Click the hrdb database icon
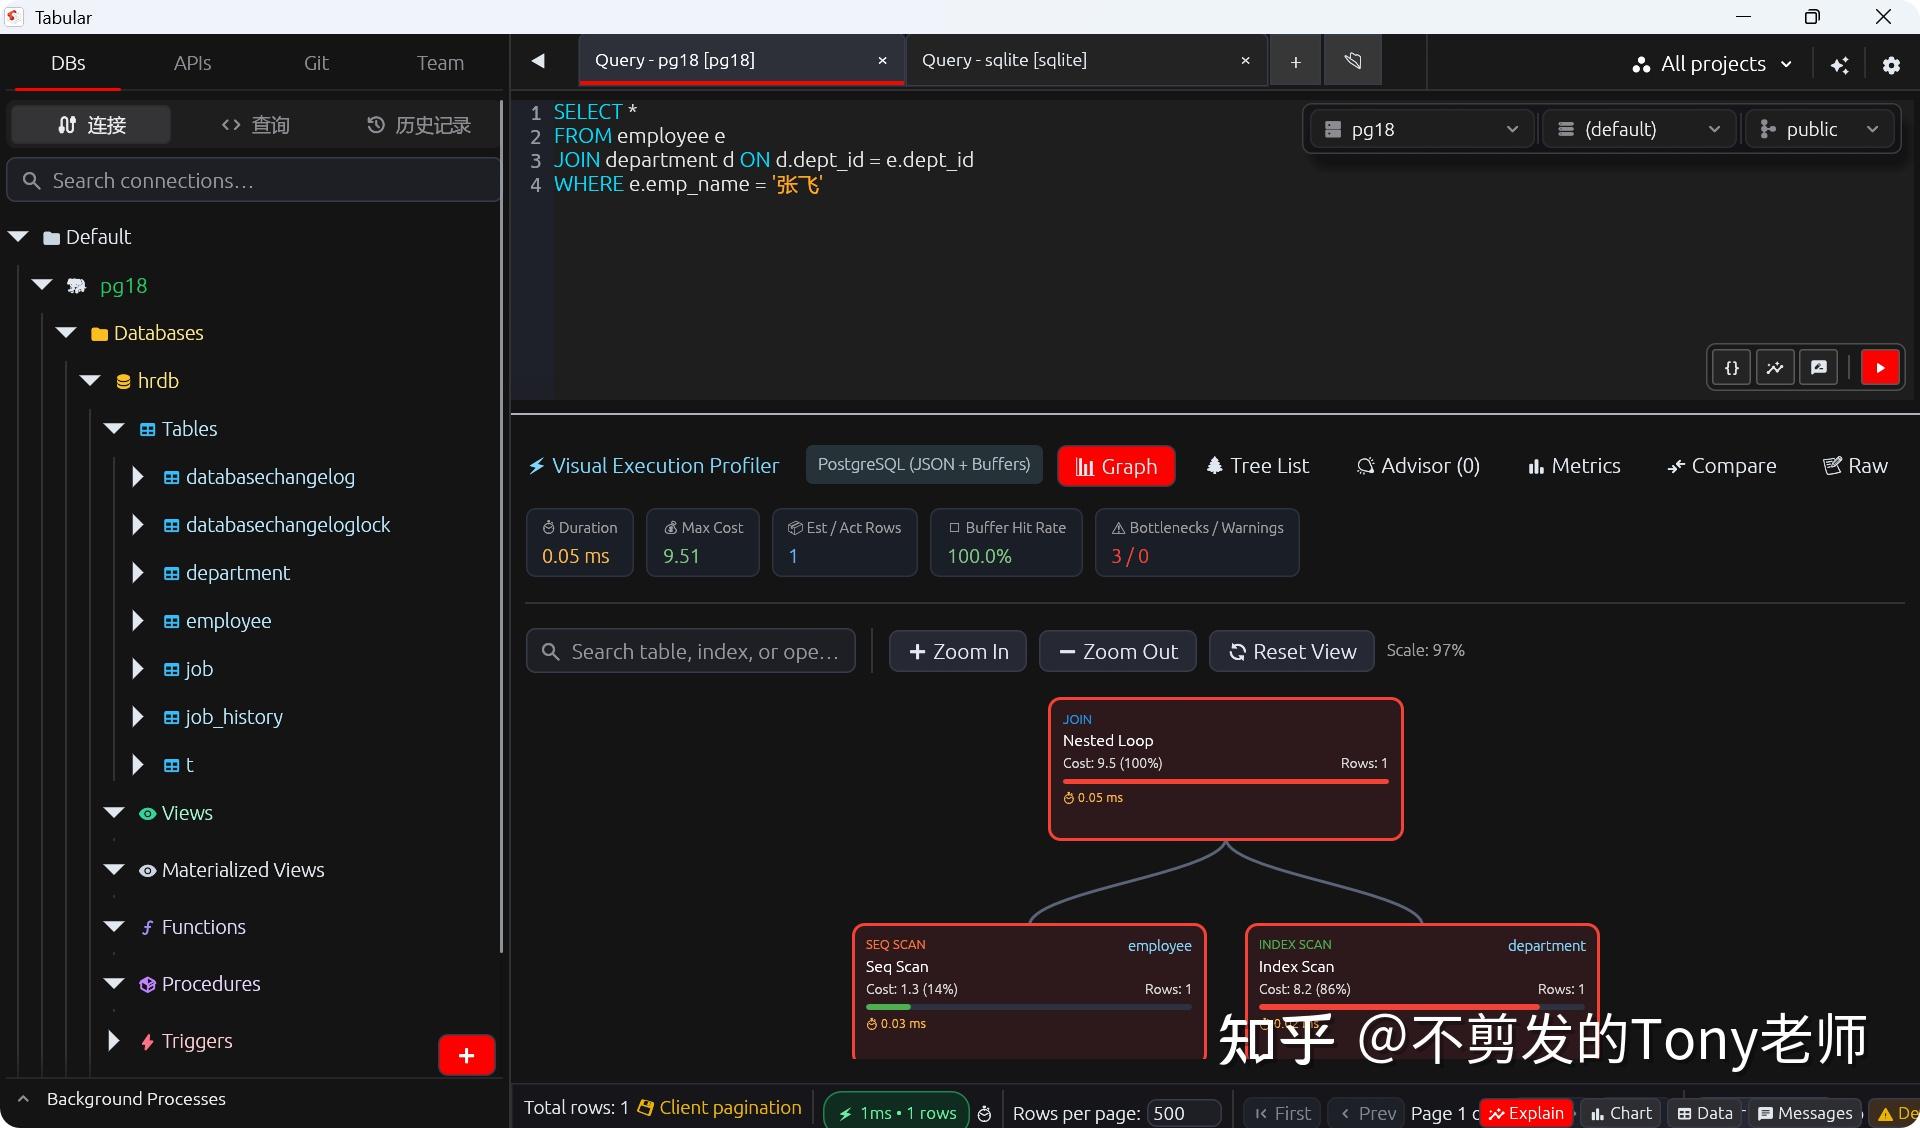The width and height of the screenshot is (1920, 1128). tap(123, 381)
